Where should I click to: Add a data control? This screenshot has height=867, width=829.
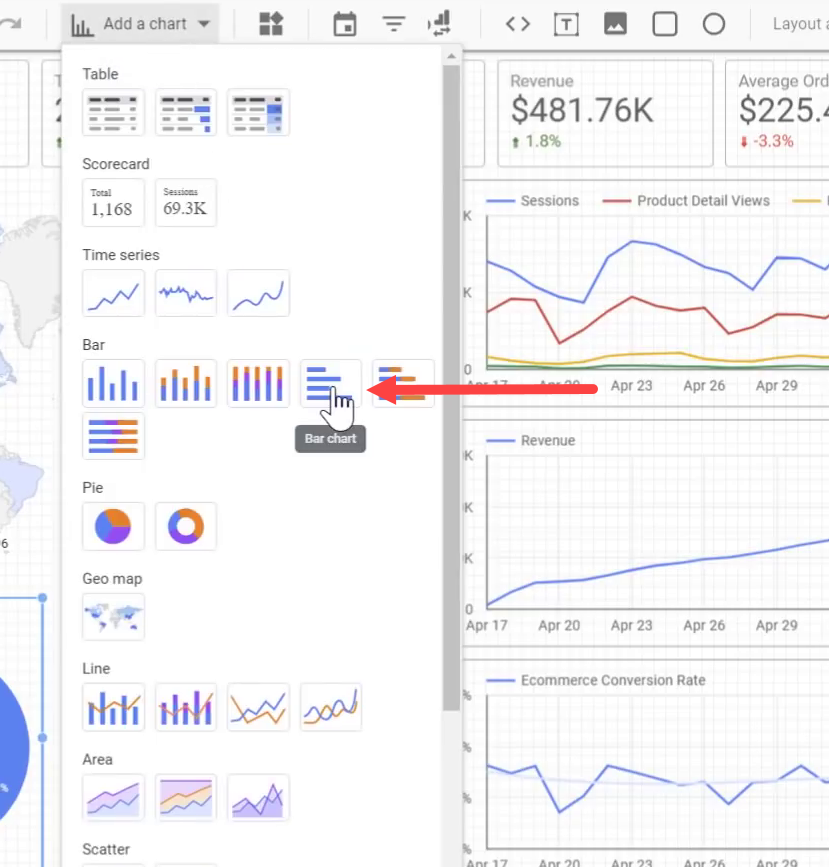[x=439, y=24]
